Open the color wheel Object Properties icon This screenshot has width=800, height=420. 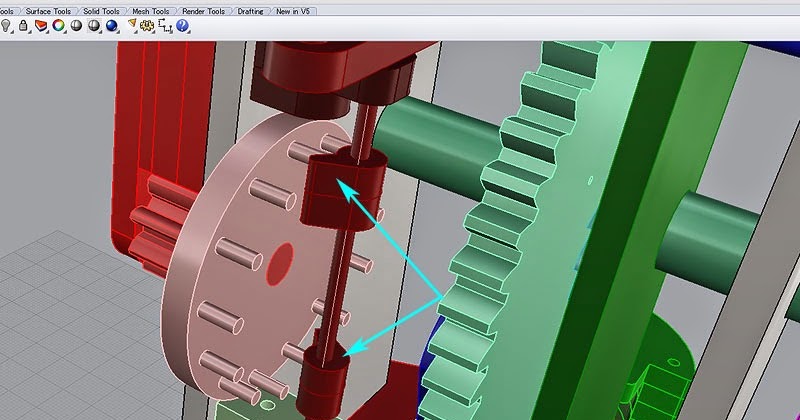point(59,26)
